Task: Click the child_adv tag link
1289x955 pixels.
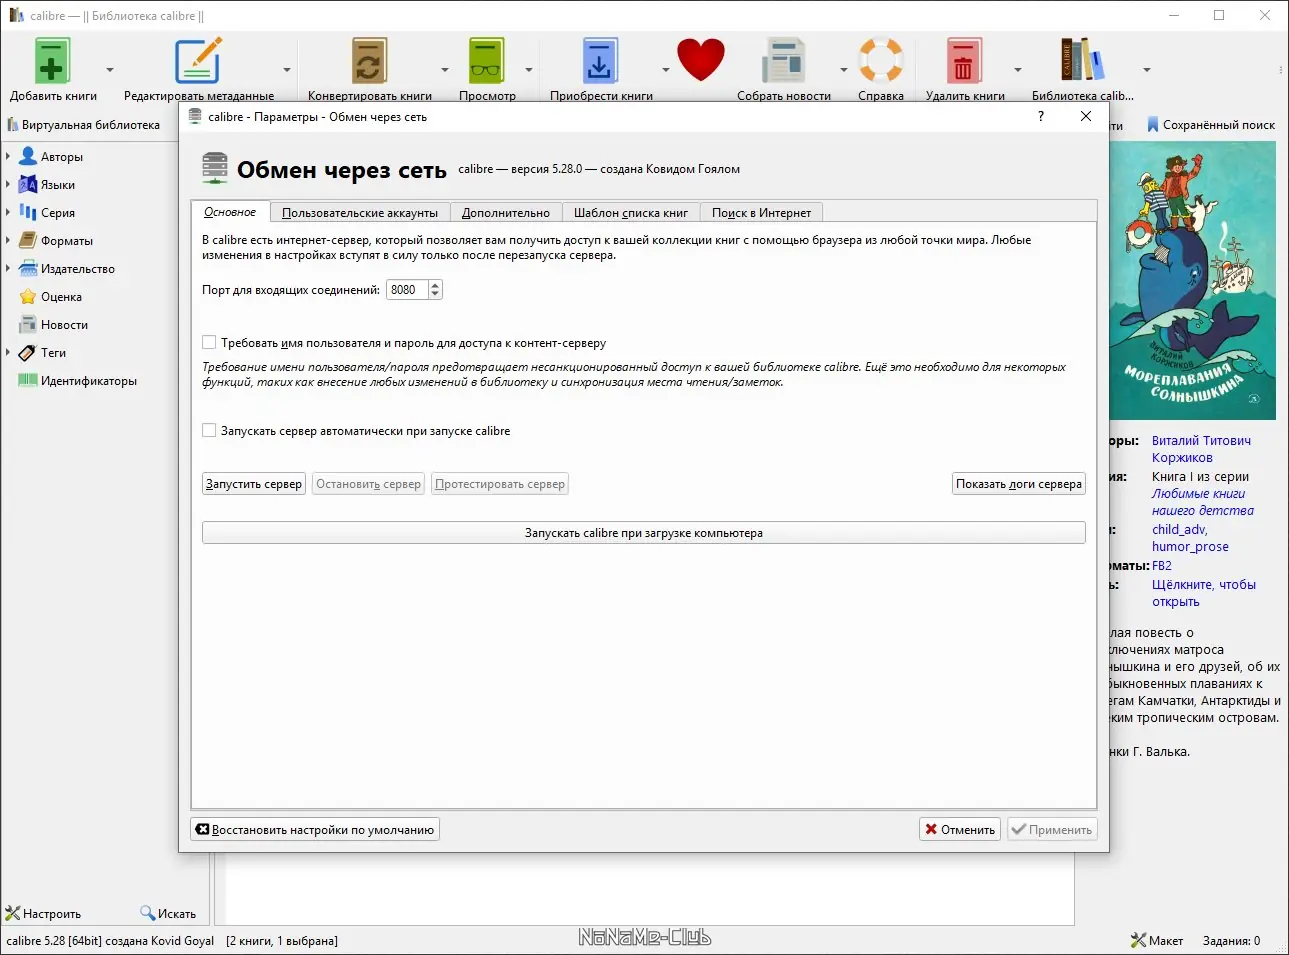Action: pyautogui.click(x=1180, y=530)
